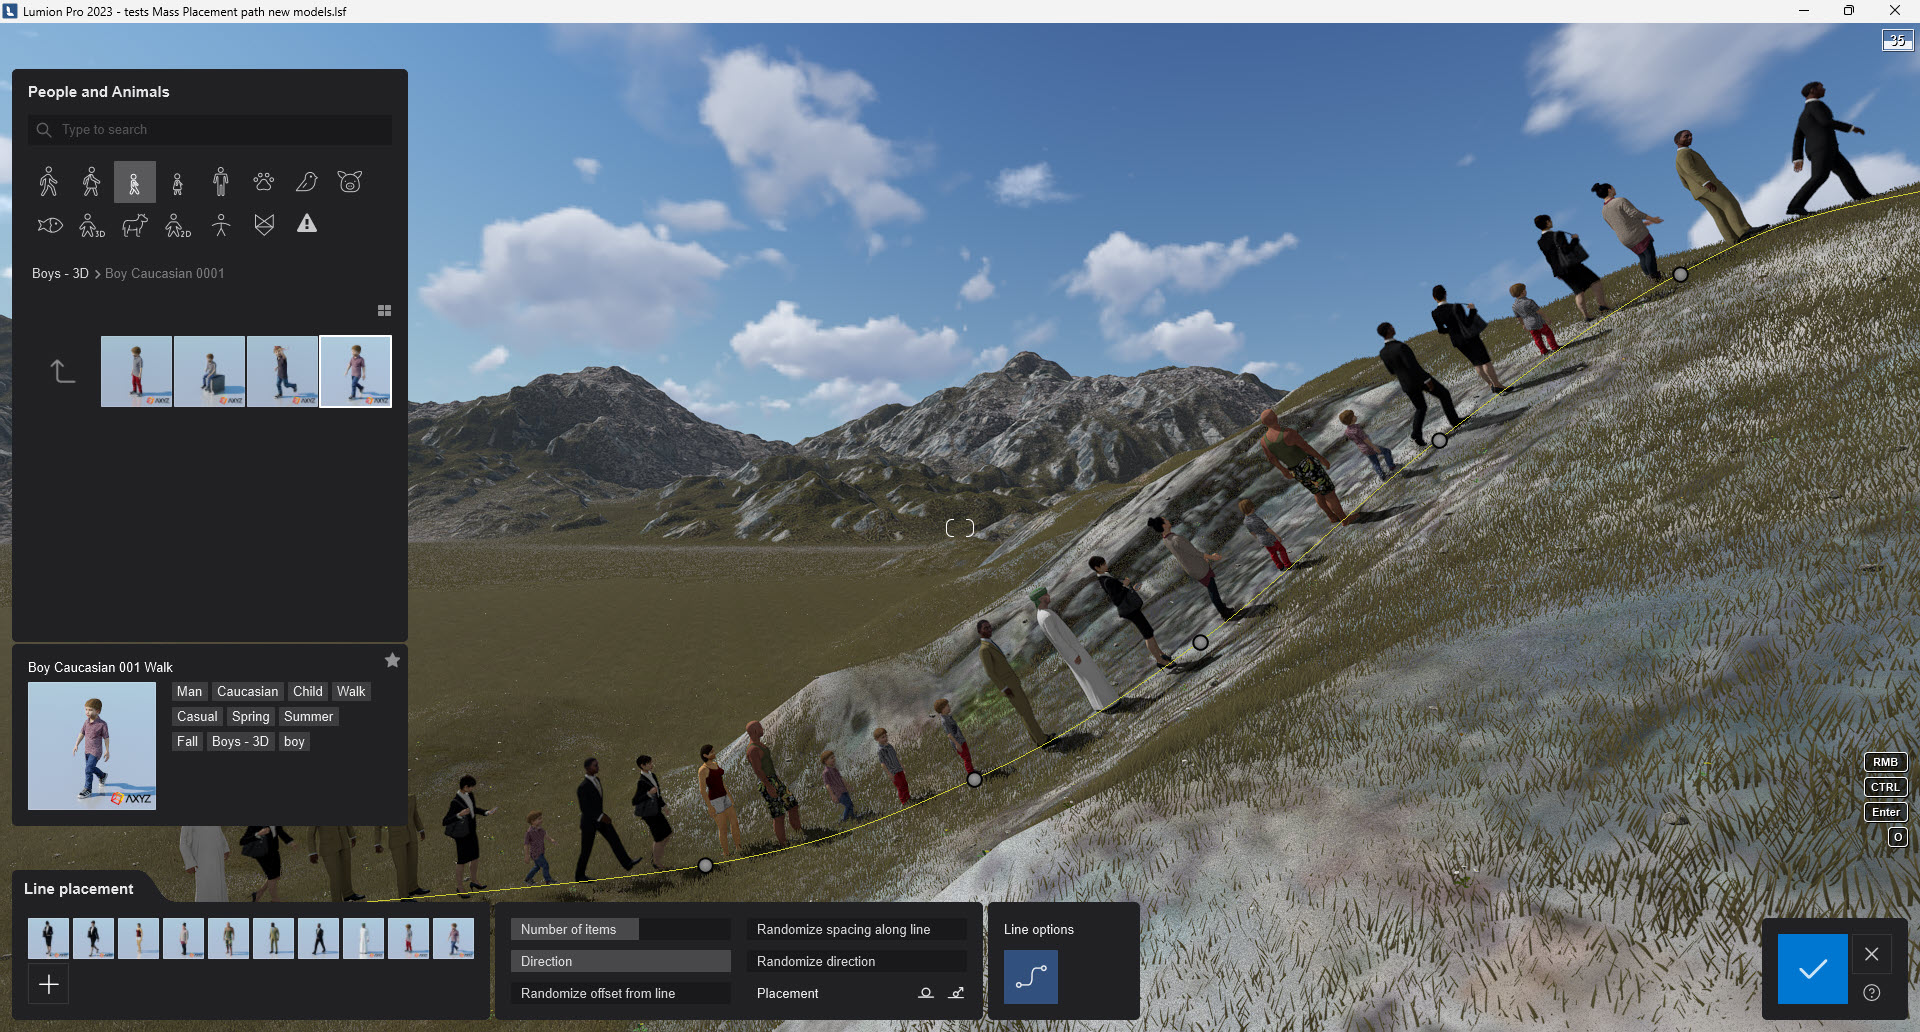Open the Boys - 3D breadcrumb category
The height and width of the screenshot is (1032, 1920).
tap(58, 273)
